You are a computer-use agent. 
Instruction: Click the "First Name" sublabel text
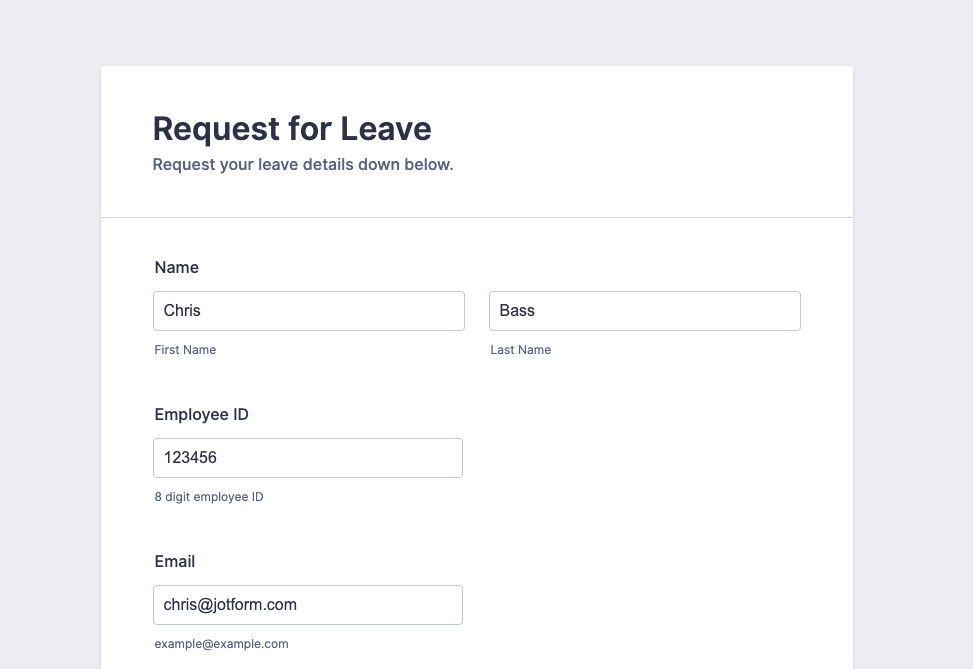[x=185, y=350]
